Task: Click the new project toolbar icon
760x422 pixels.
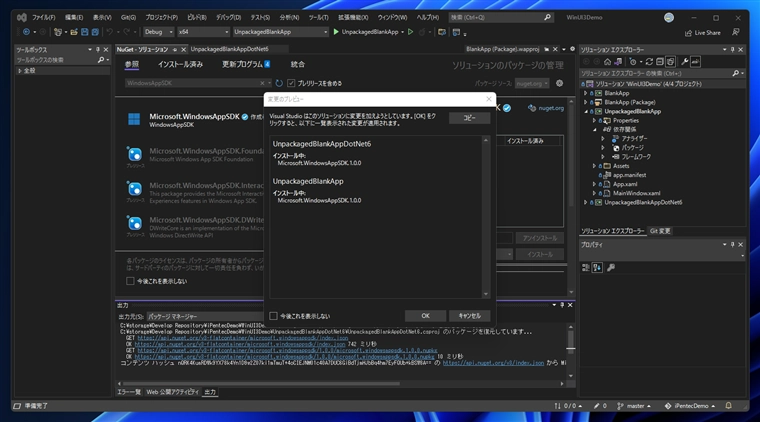Action: coord(58,32)
